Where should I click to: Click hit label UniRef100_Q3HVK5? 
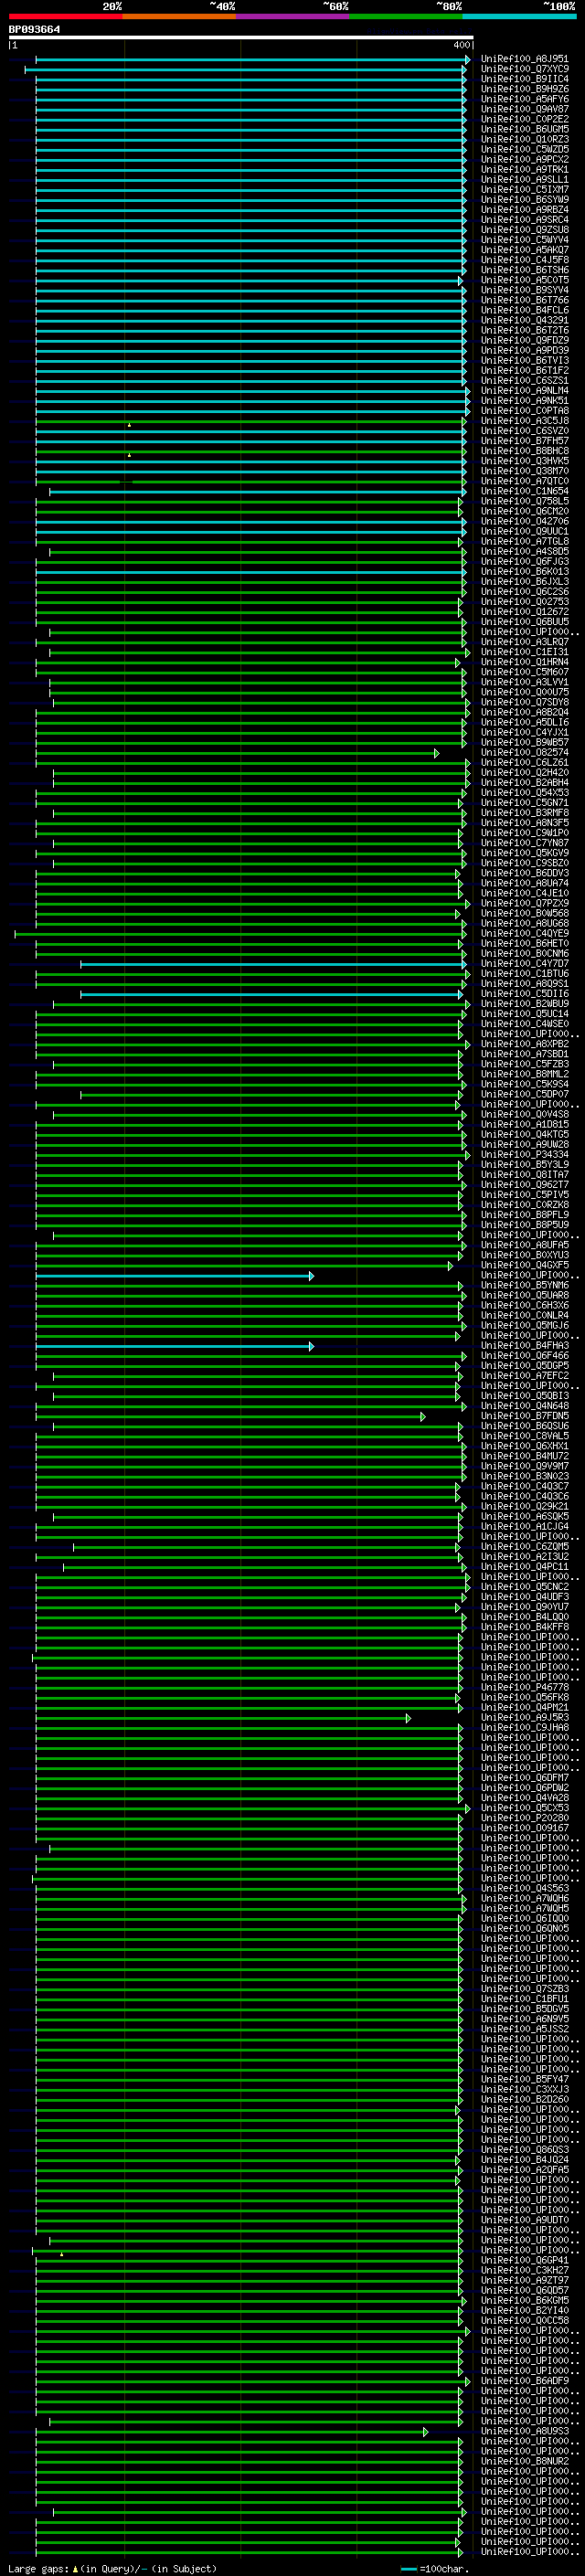525,461
